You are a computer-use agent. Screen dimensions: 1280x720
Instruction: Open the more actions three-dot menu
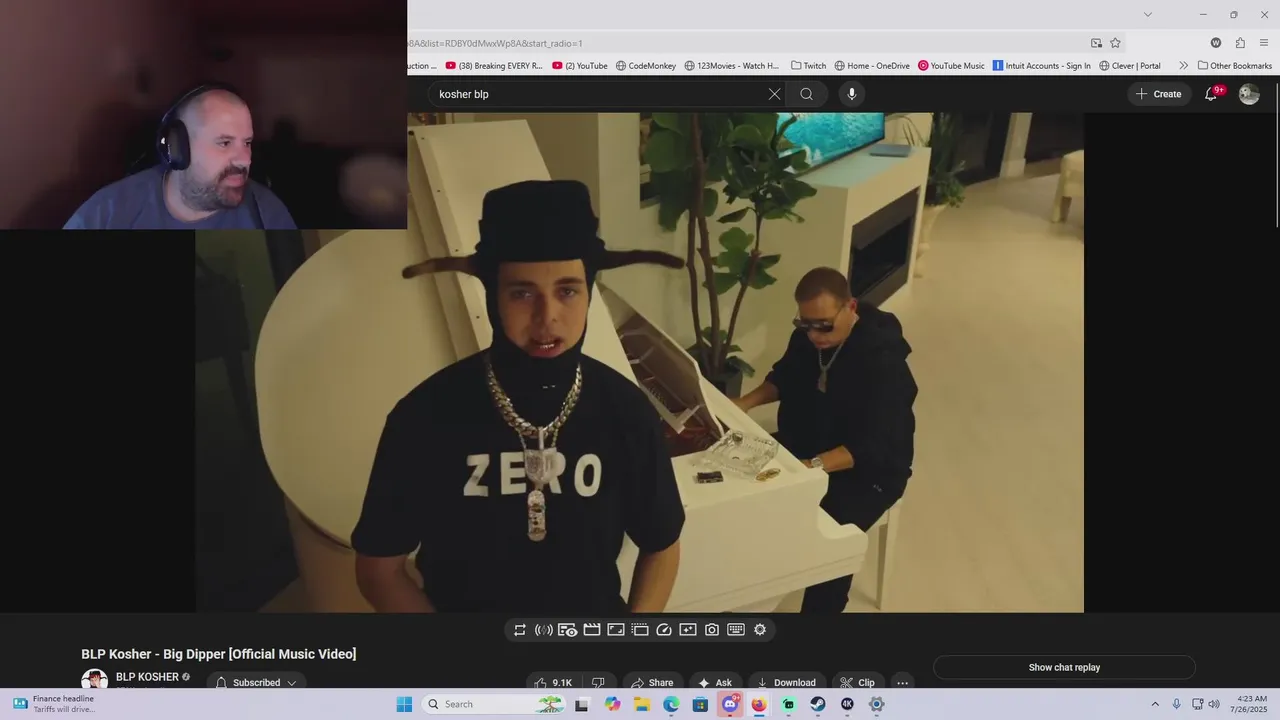(x=902, y=682)
